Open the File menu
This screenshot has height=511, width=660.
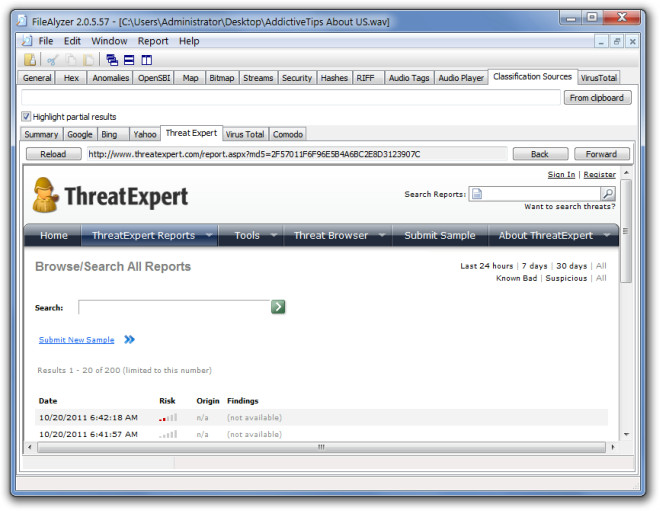[x=46, y=41]
